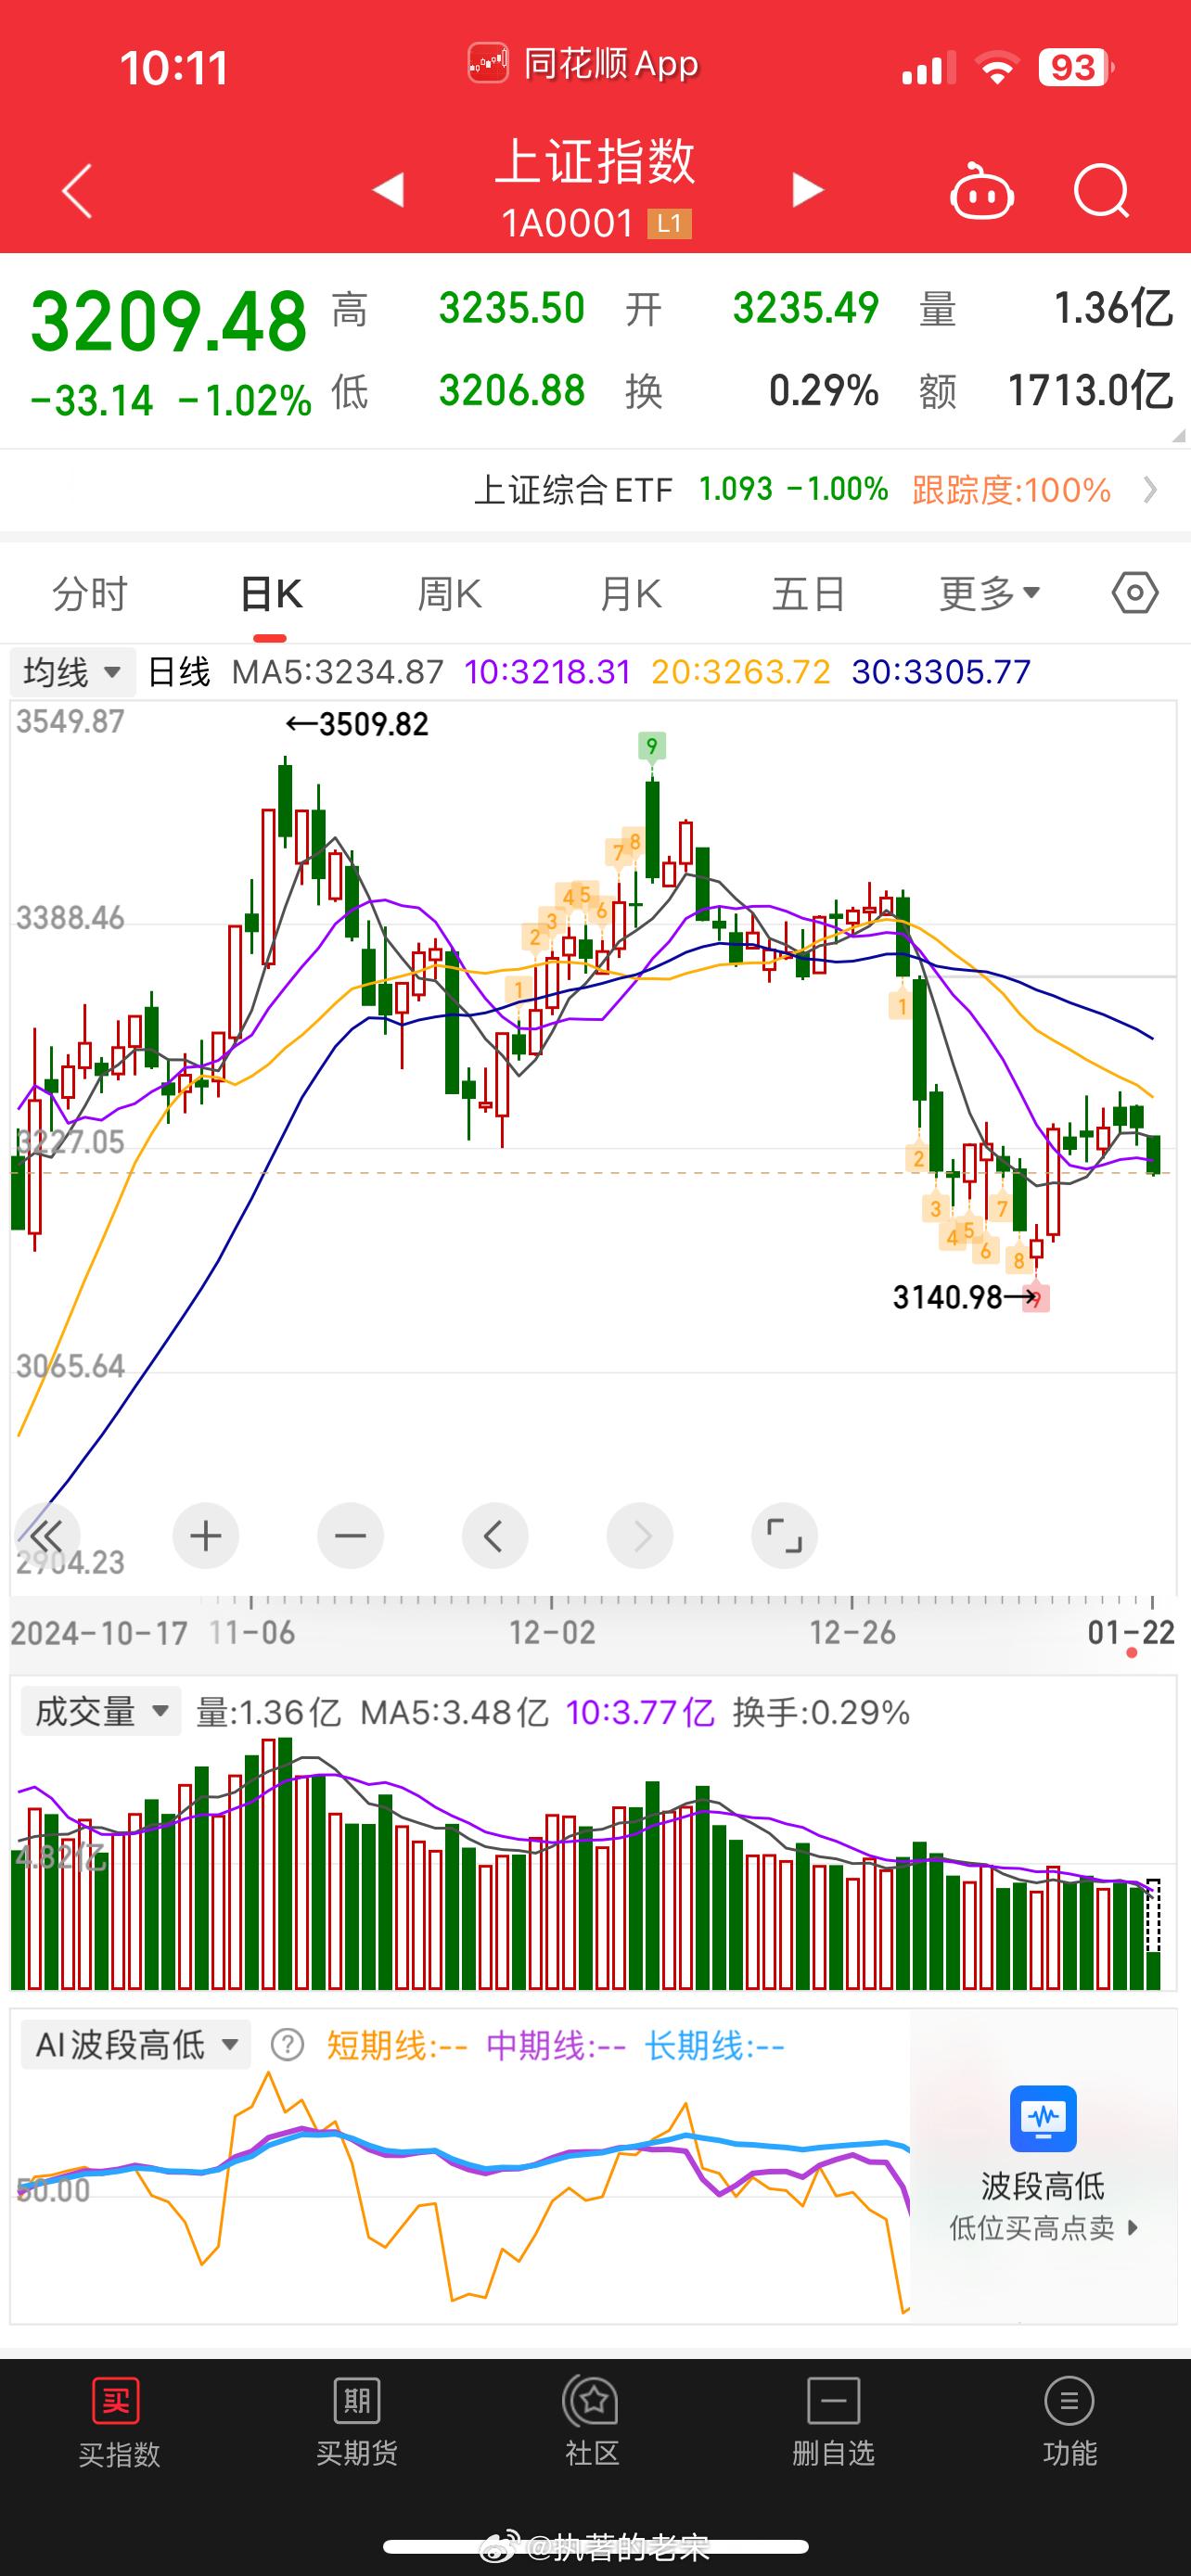Go back using the left chevron
1191x2576 pixels.
[77, 190]
